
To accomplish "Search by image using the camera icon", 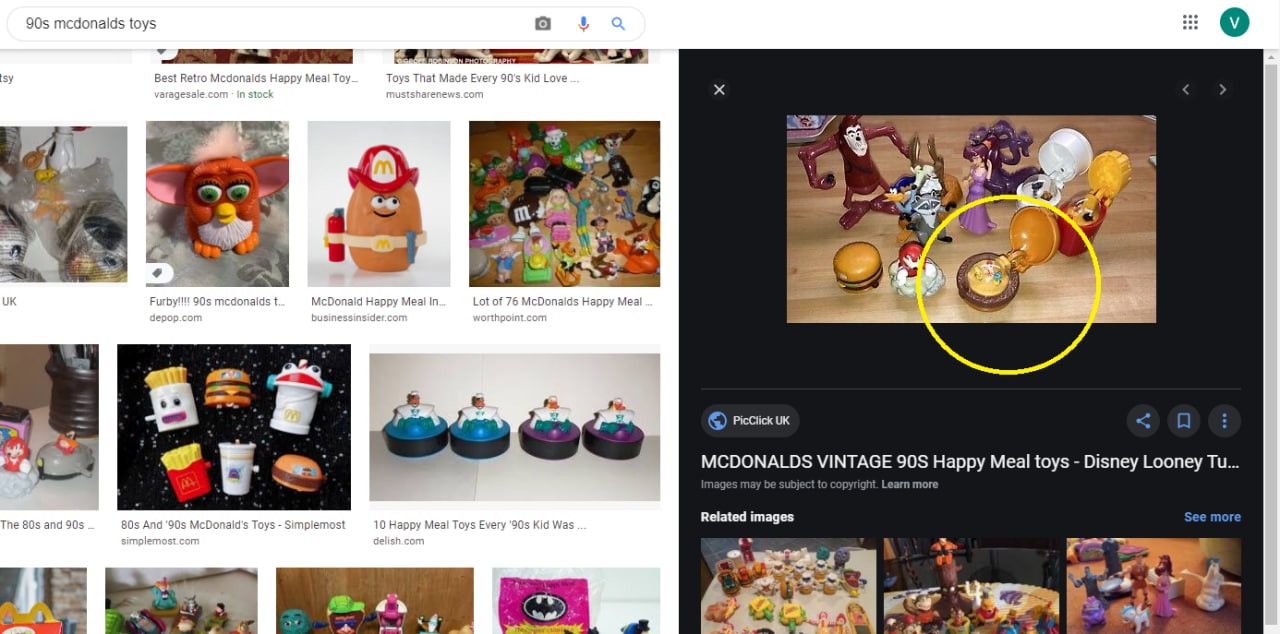I will click(543, 23).
